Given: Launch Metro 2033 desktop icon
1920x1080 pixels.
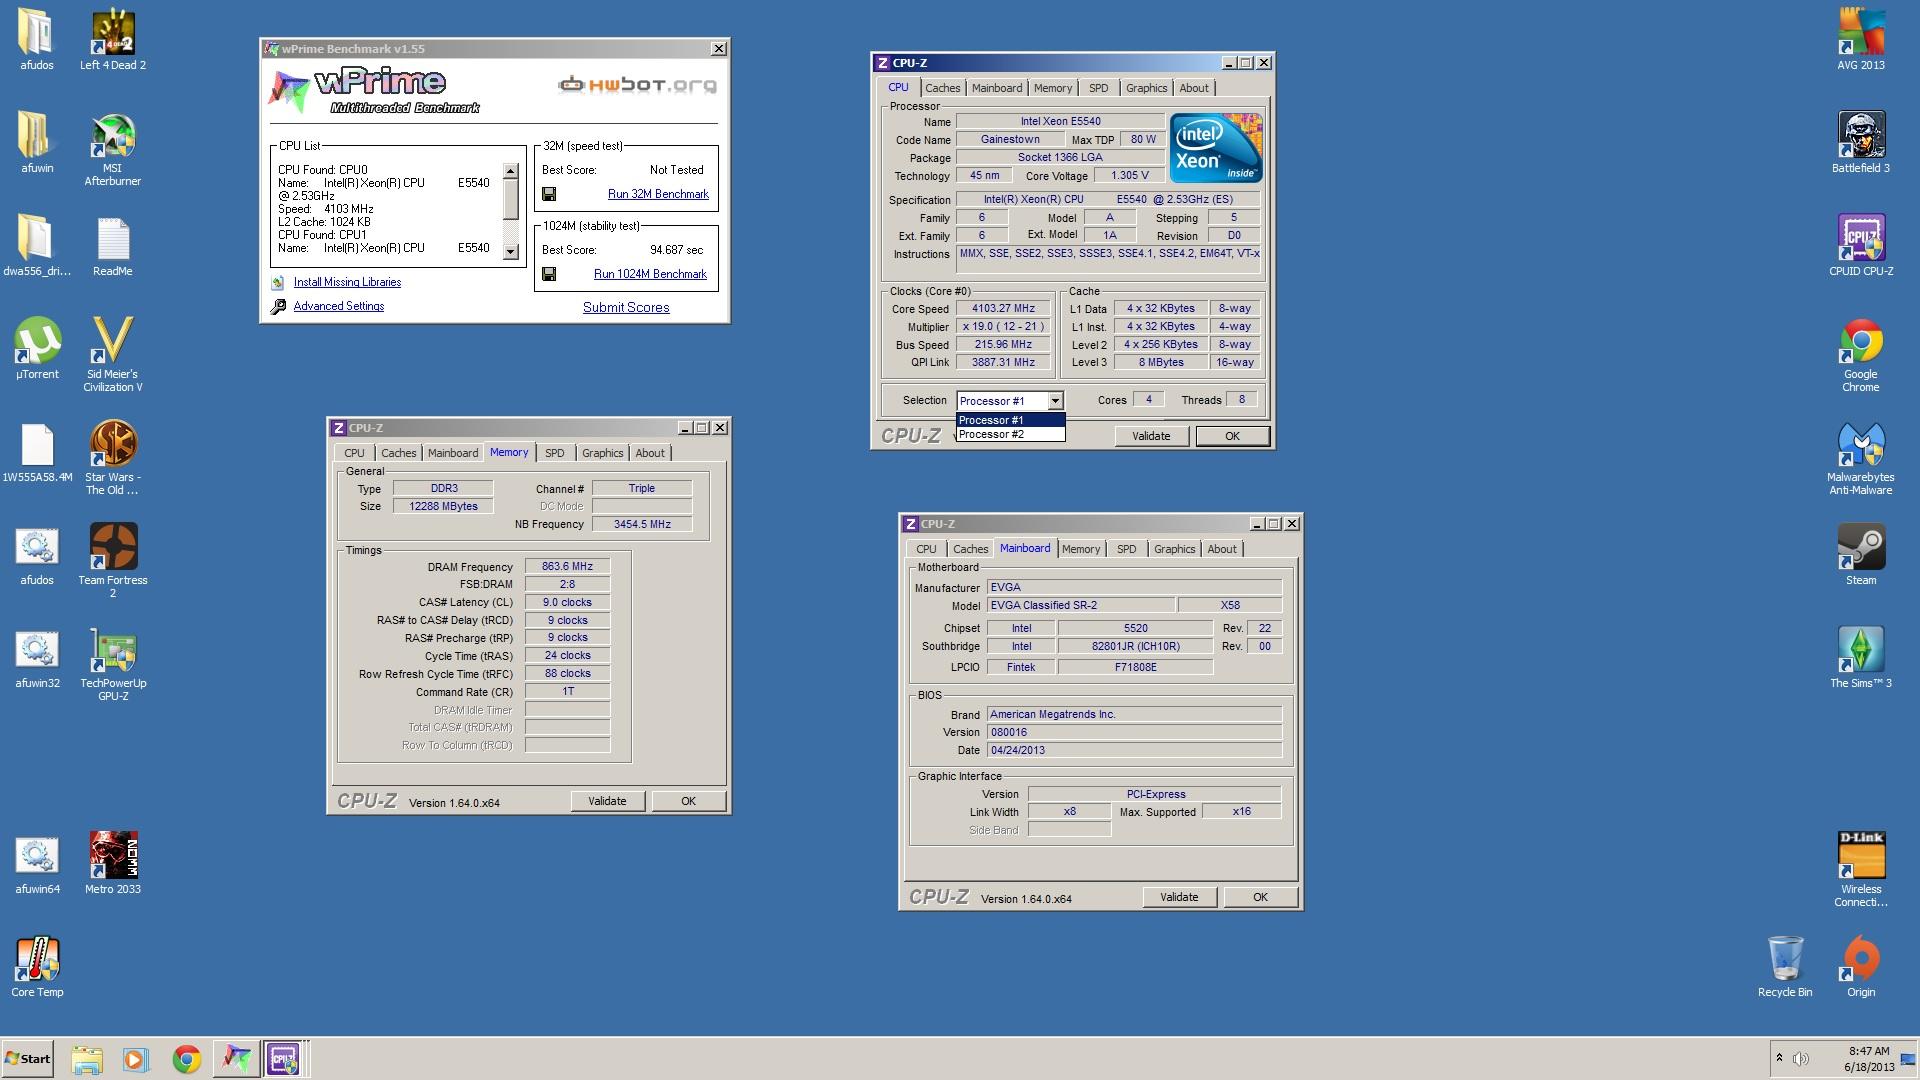Looking at the screenshot, I should click(113, 863).
